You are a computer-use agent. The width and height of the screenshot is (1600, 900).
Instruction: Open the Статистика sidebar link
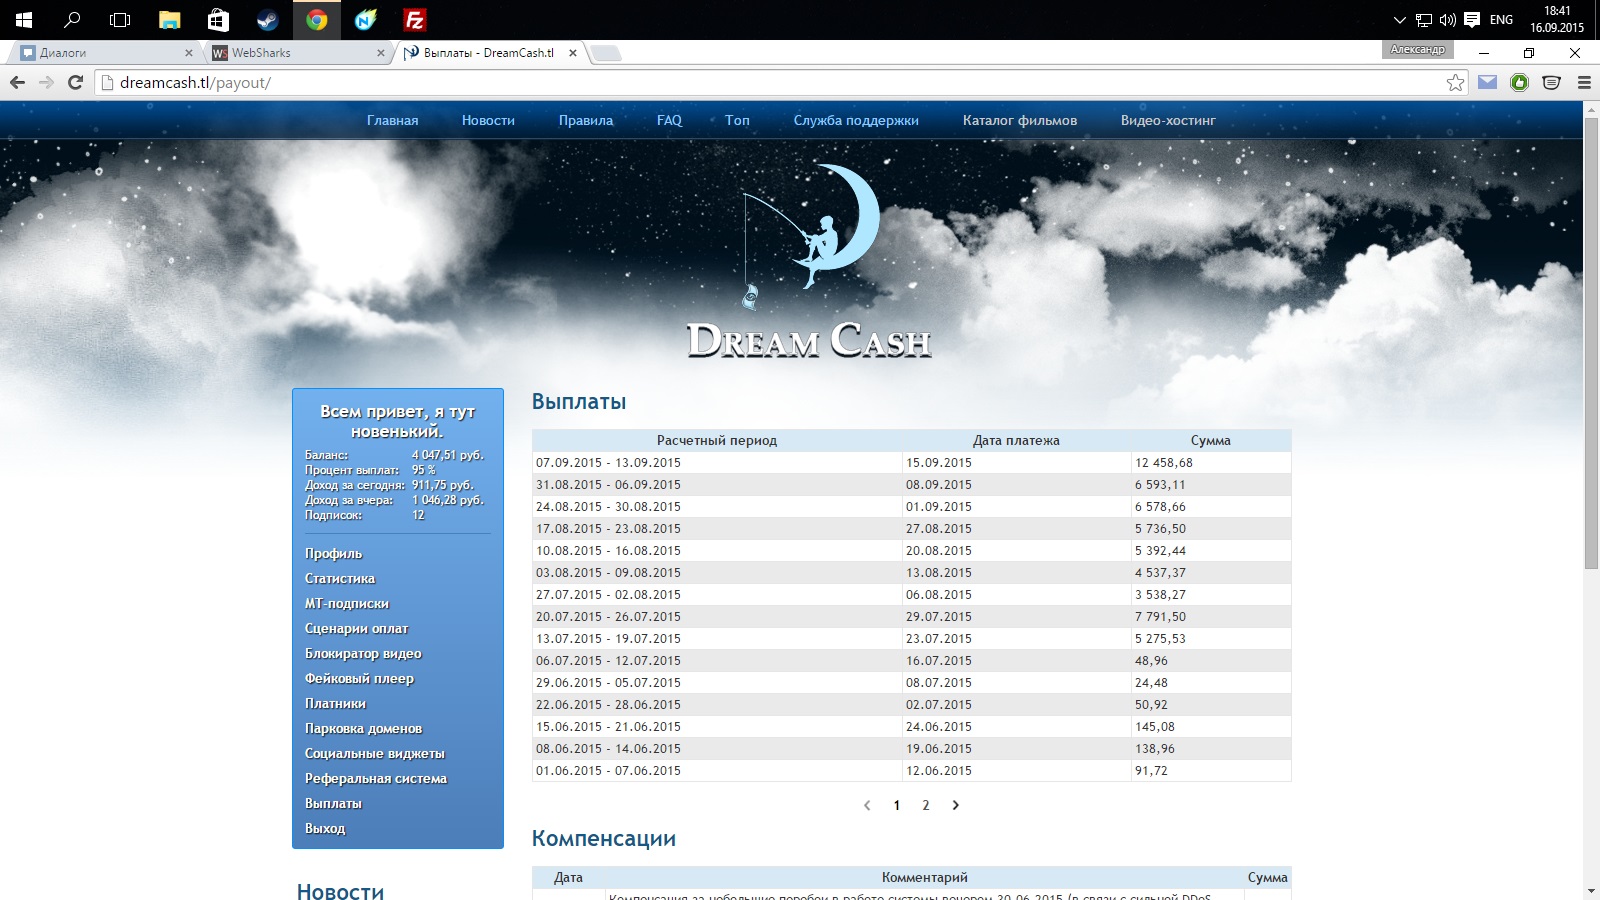coord(340,578)
